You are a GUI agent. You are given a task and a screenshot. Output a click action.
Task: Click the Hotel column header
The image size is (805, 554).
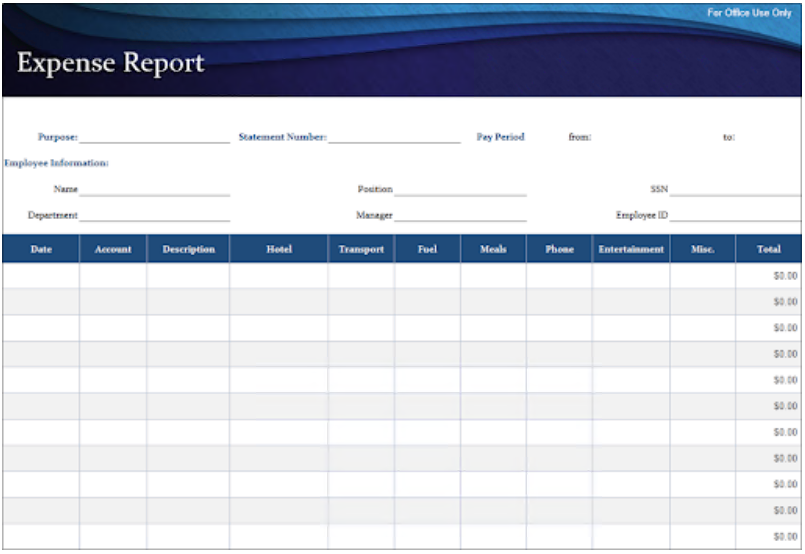[279, 249]
